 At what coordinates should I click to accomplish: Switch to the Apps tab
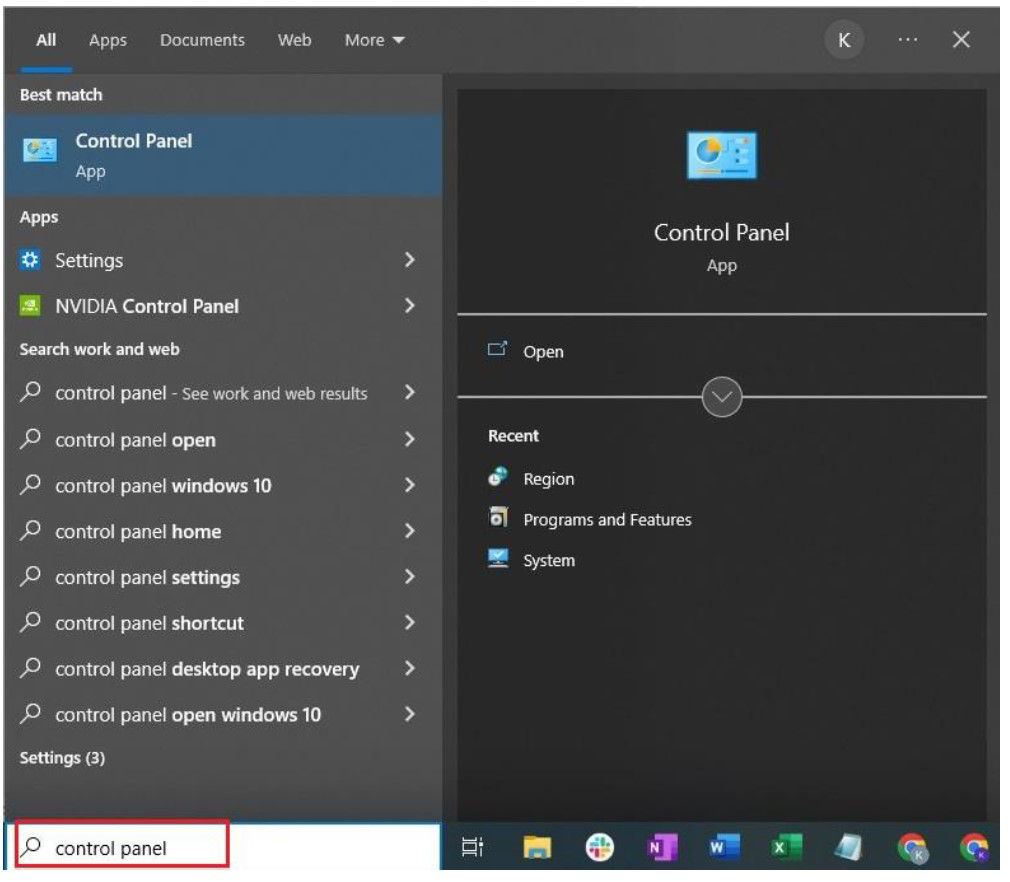[x=108, y=41]
